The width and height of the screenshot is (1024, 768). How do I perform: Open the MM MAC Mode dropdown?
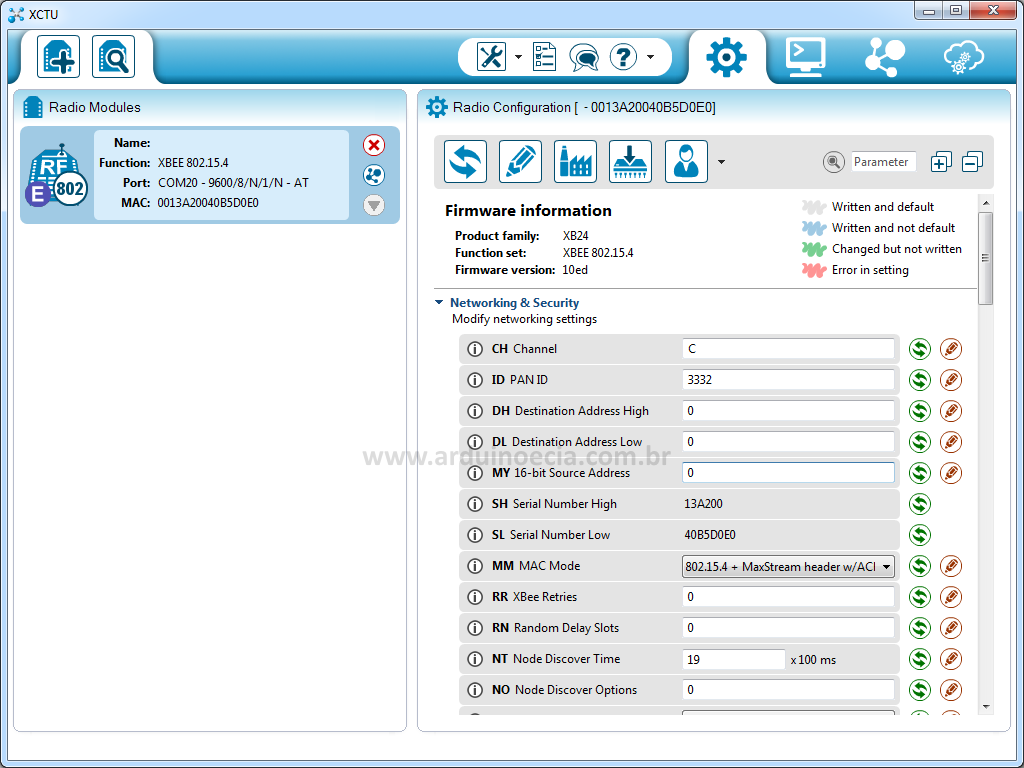788,566
